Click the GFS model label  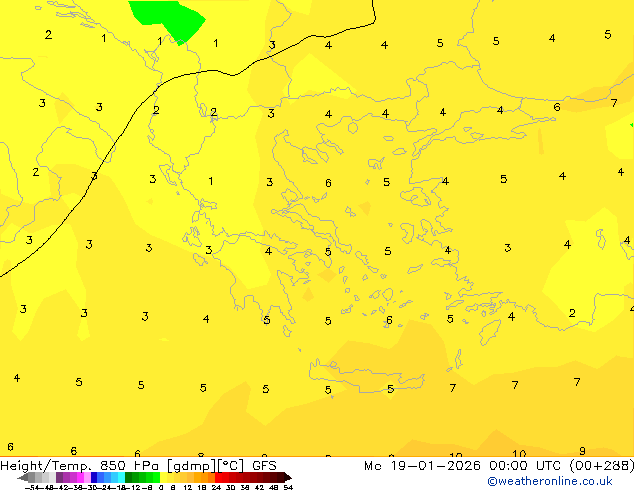pyautogui.click(x=264, y=466)
